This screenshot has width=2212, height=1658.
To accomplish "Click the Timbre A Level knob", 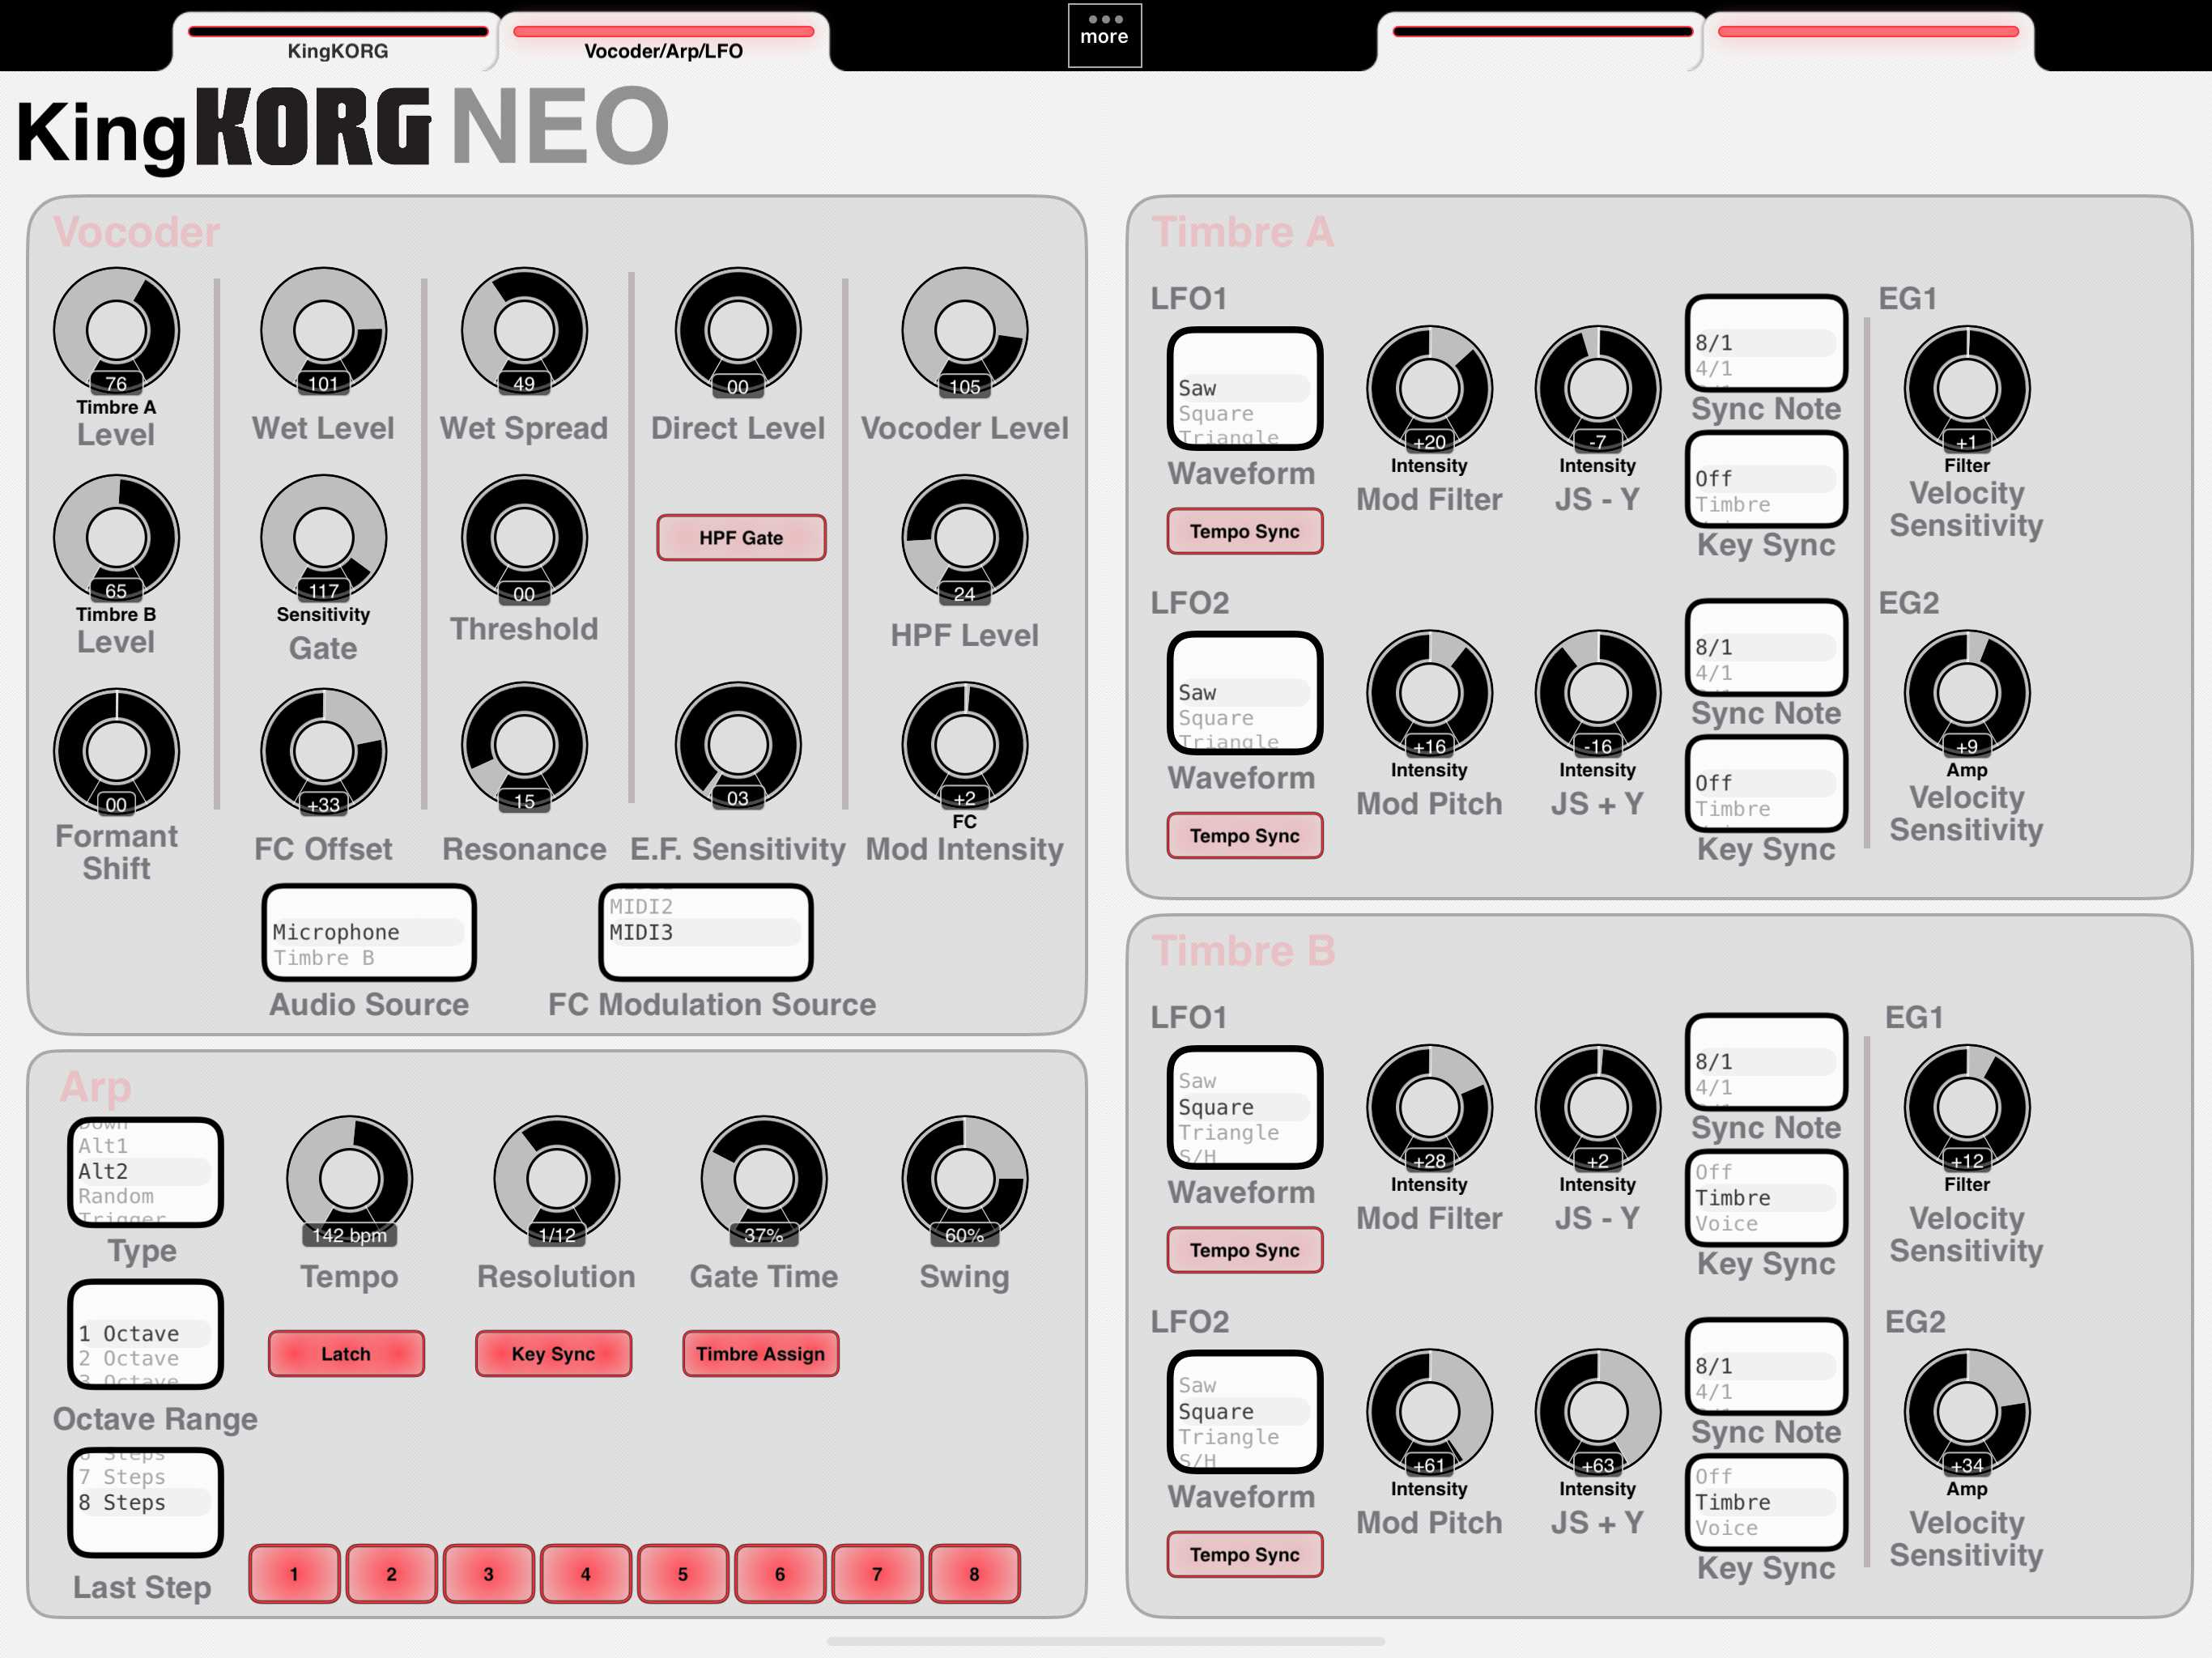I will [x=116, y=330].
